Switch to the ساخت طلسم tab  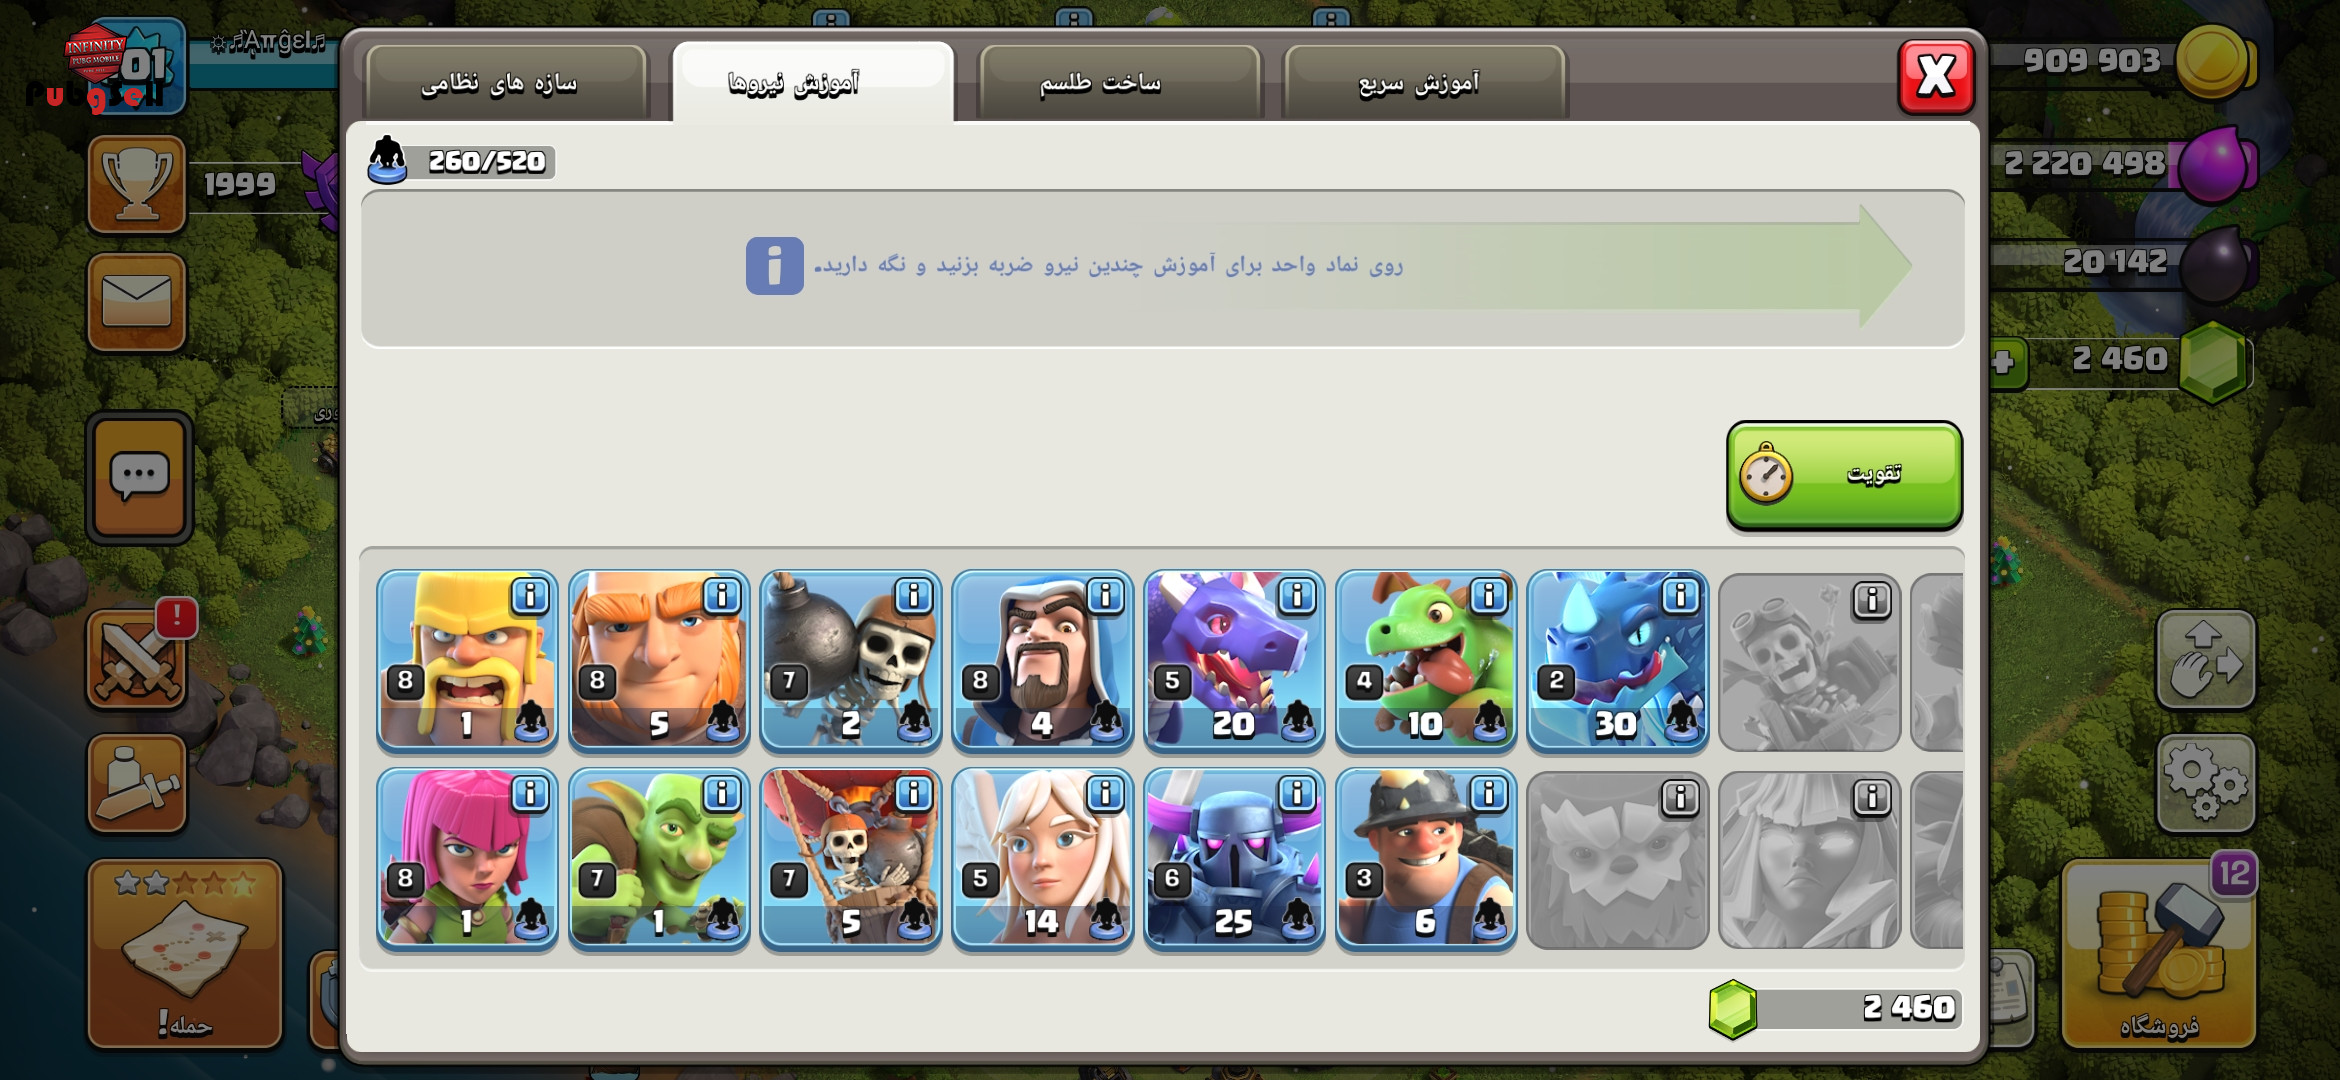click(1119, 83)
